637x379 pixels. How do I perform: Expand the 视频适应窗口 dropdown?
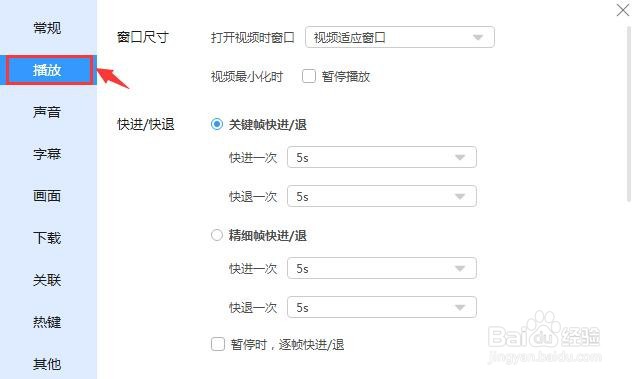400,37
